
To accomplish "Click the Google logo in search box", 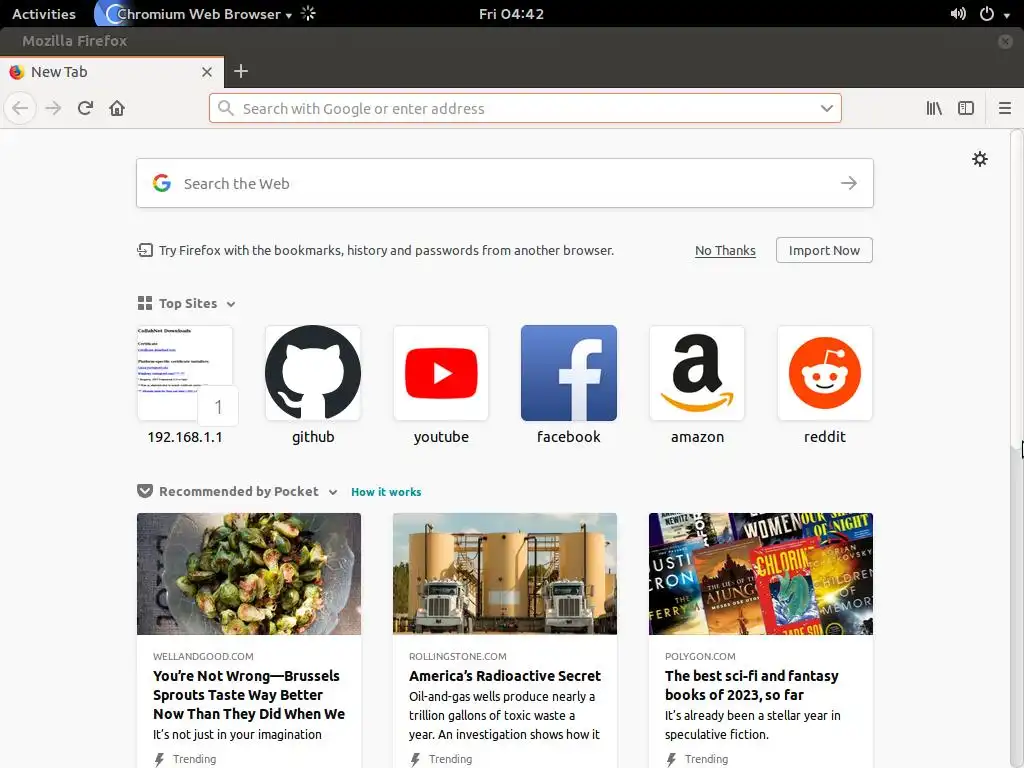I will coord(162,183).
